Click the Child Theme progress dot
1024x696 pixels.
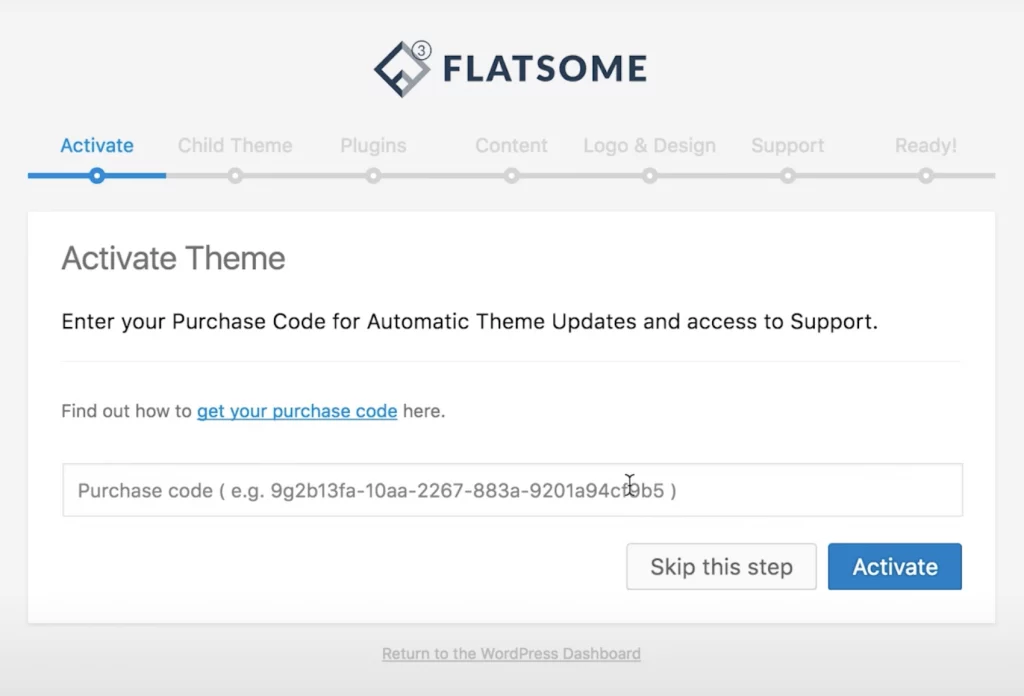click(x=235, y=176)
